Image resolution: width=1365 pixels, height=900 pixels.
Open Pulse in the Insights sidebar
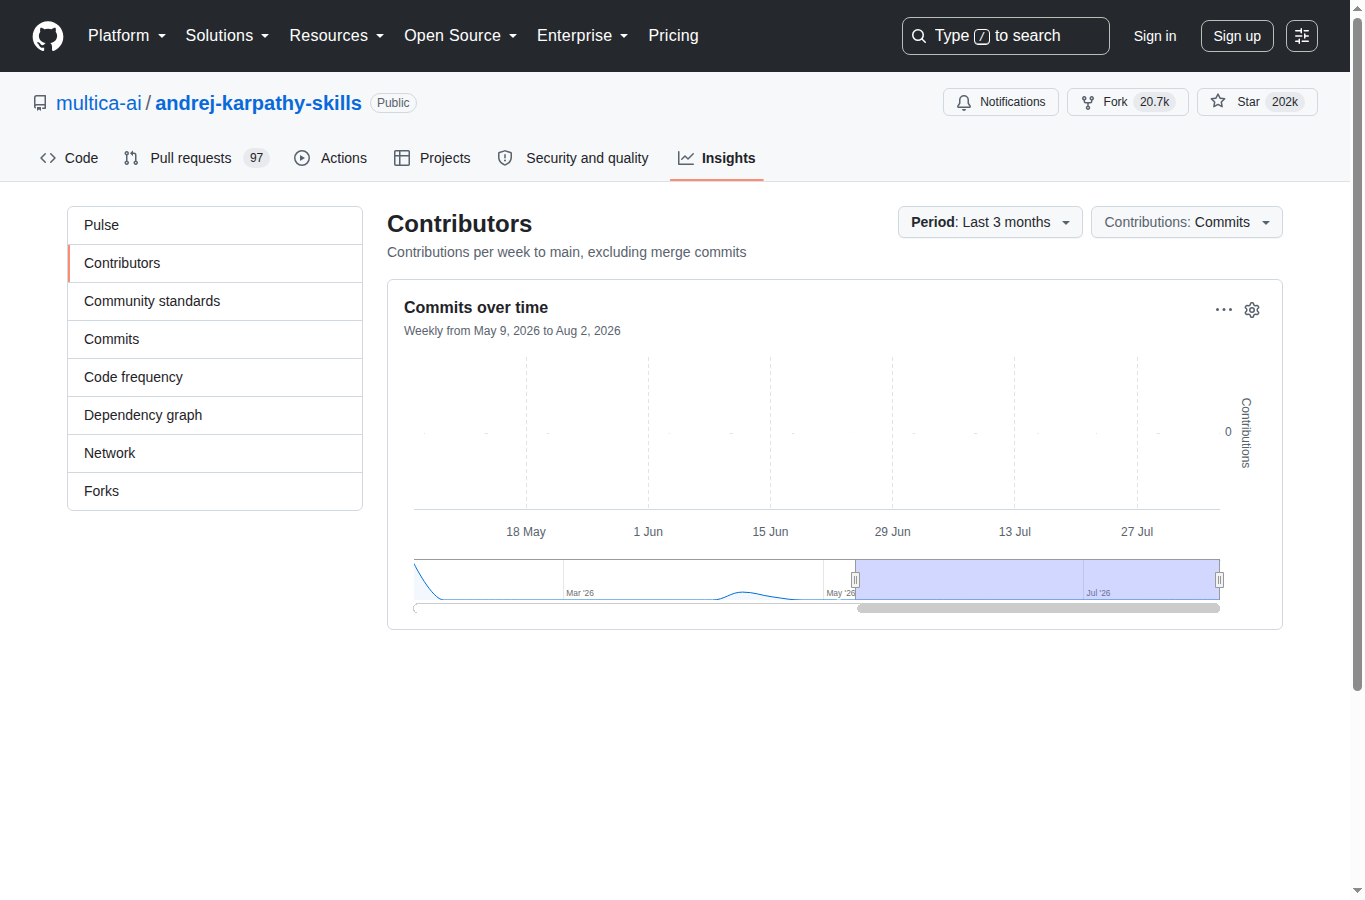pyautogui.click(x=215, y=225)
